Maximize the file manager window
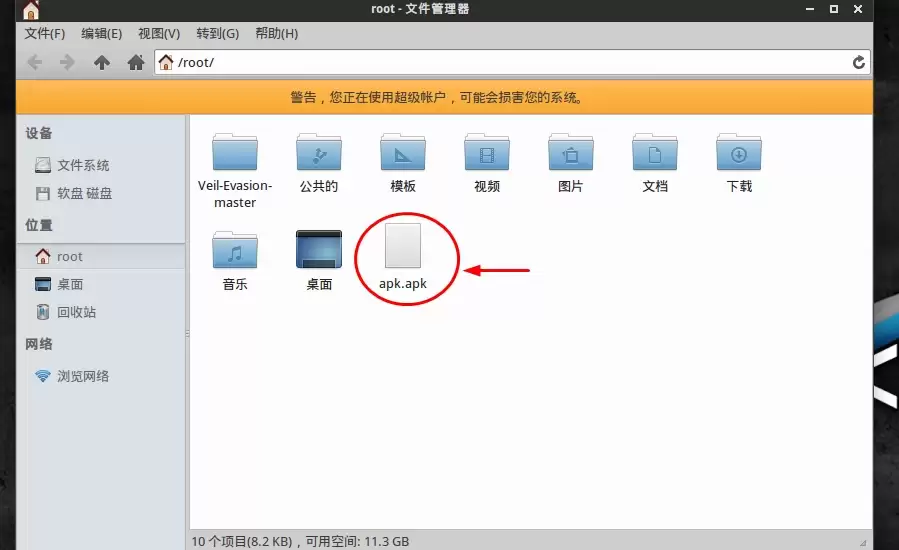 (834, 9)
